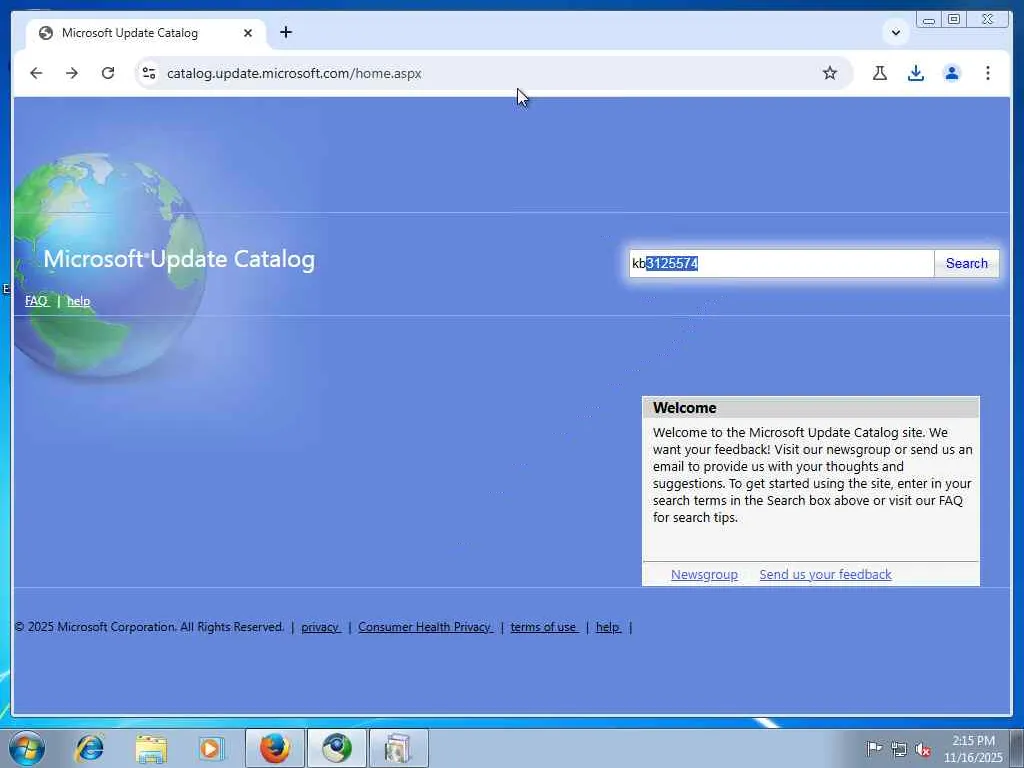Minimize the browser window

(929, 20)
